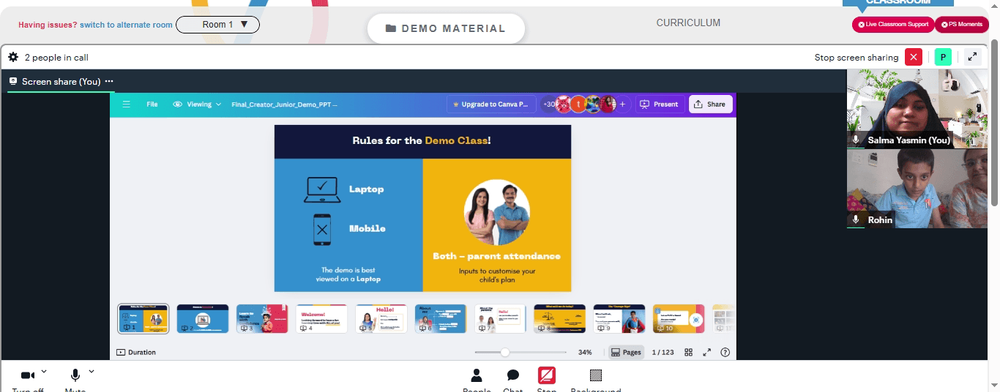Click Canva fullscreen arrows icon
The image size is (1000, 392).
(x=707, y=352)
